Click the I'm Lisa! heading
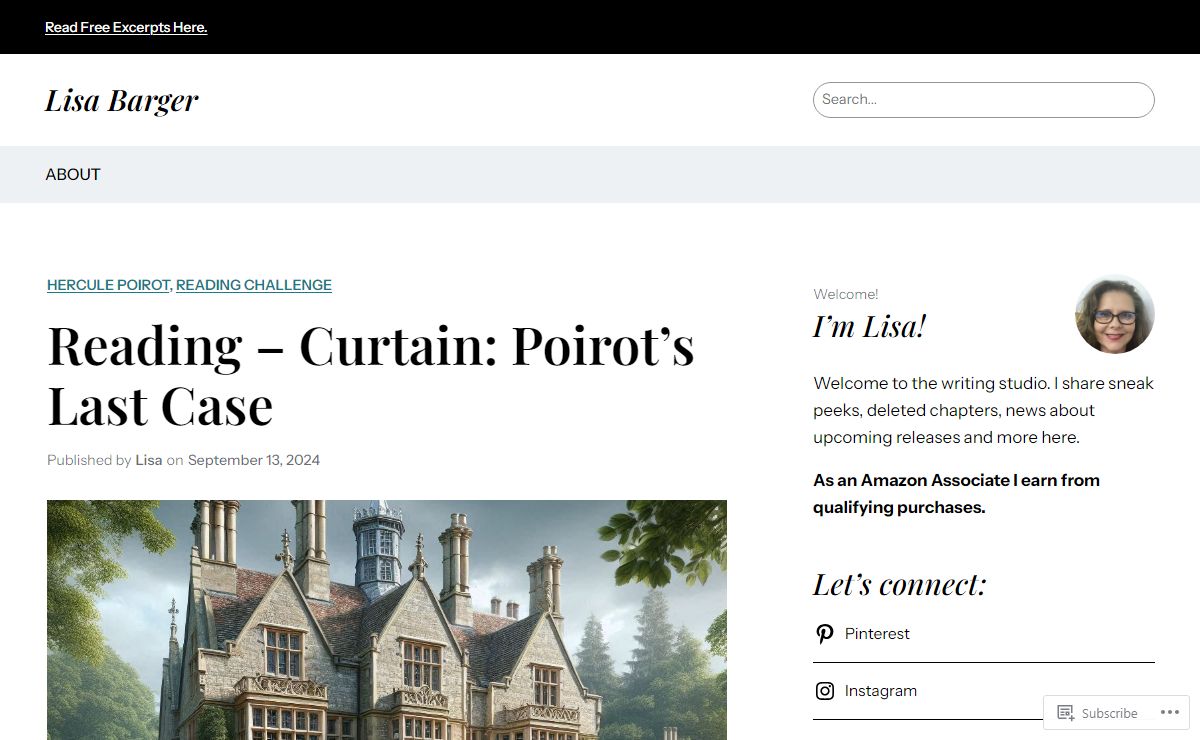The image size is (1200, 740). point(870,326)
